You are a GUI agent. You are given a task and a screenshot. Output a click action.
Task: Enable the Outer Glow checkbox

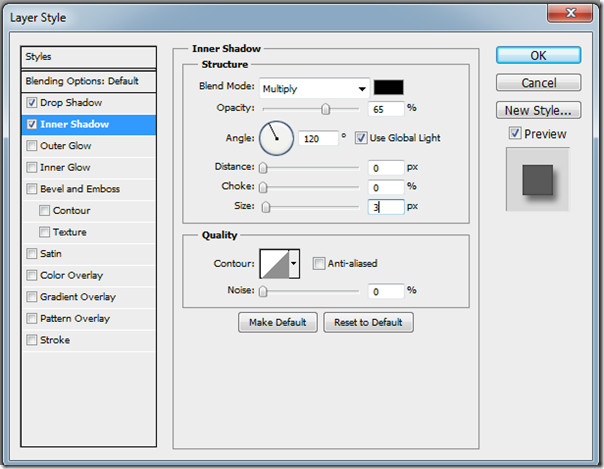(x=32, y=146)
